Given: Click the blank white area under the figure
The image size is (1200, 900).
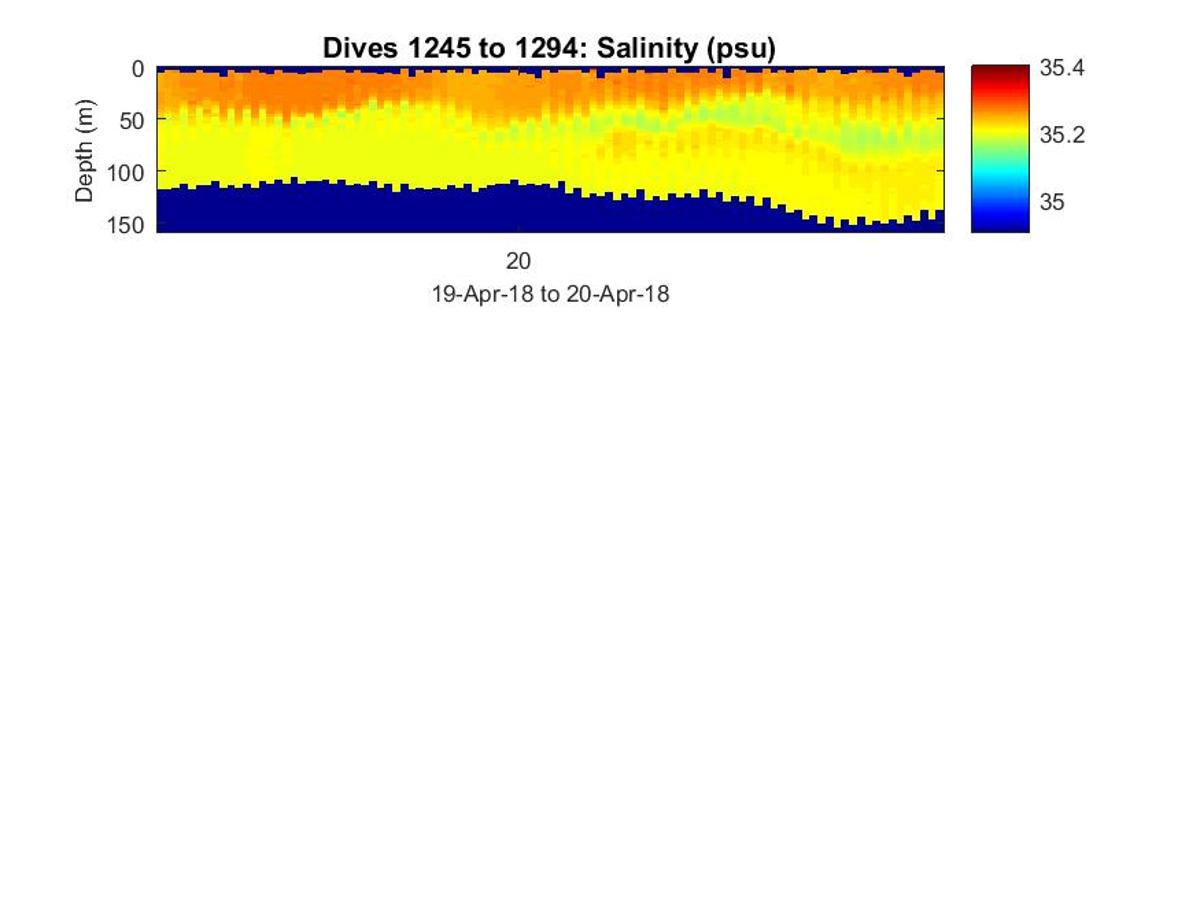Looking at the screenshot, I should pyautogui.click(x=600, y=600).
